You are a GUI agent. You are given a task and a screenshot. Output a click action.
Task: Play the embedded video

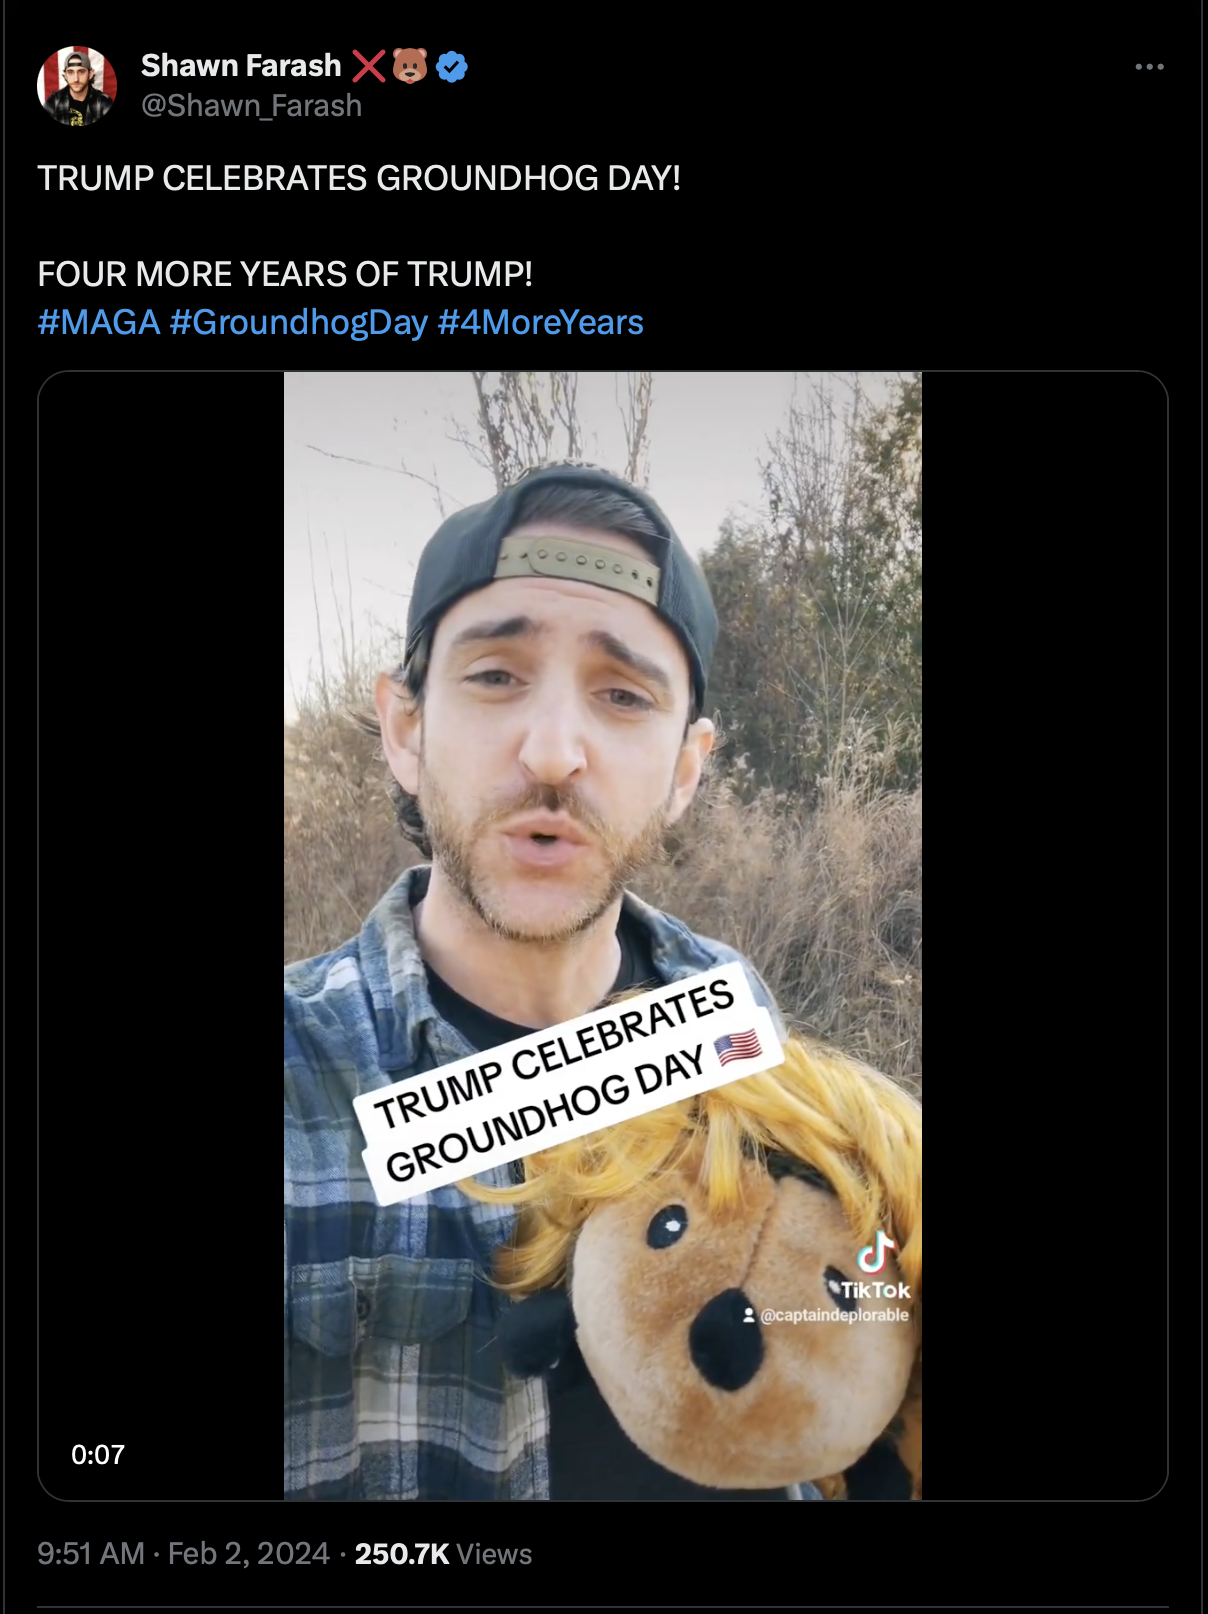click(x=603, y=936)
